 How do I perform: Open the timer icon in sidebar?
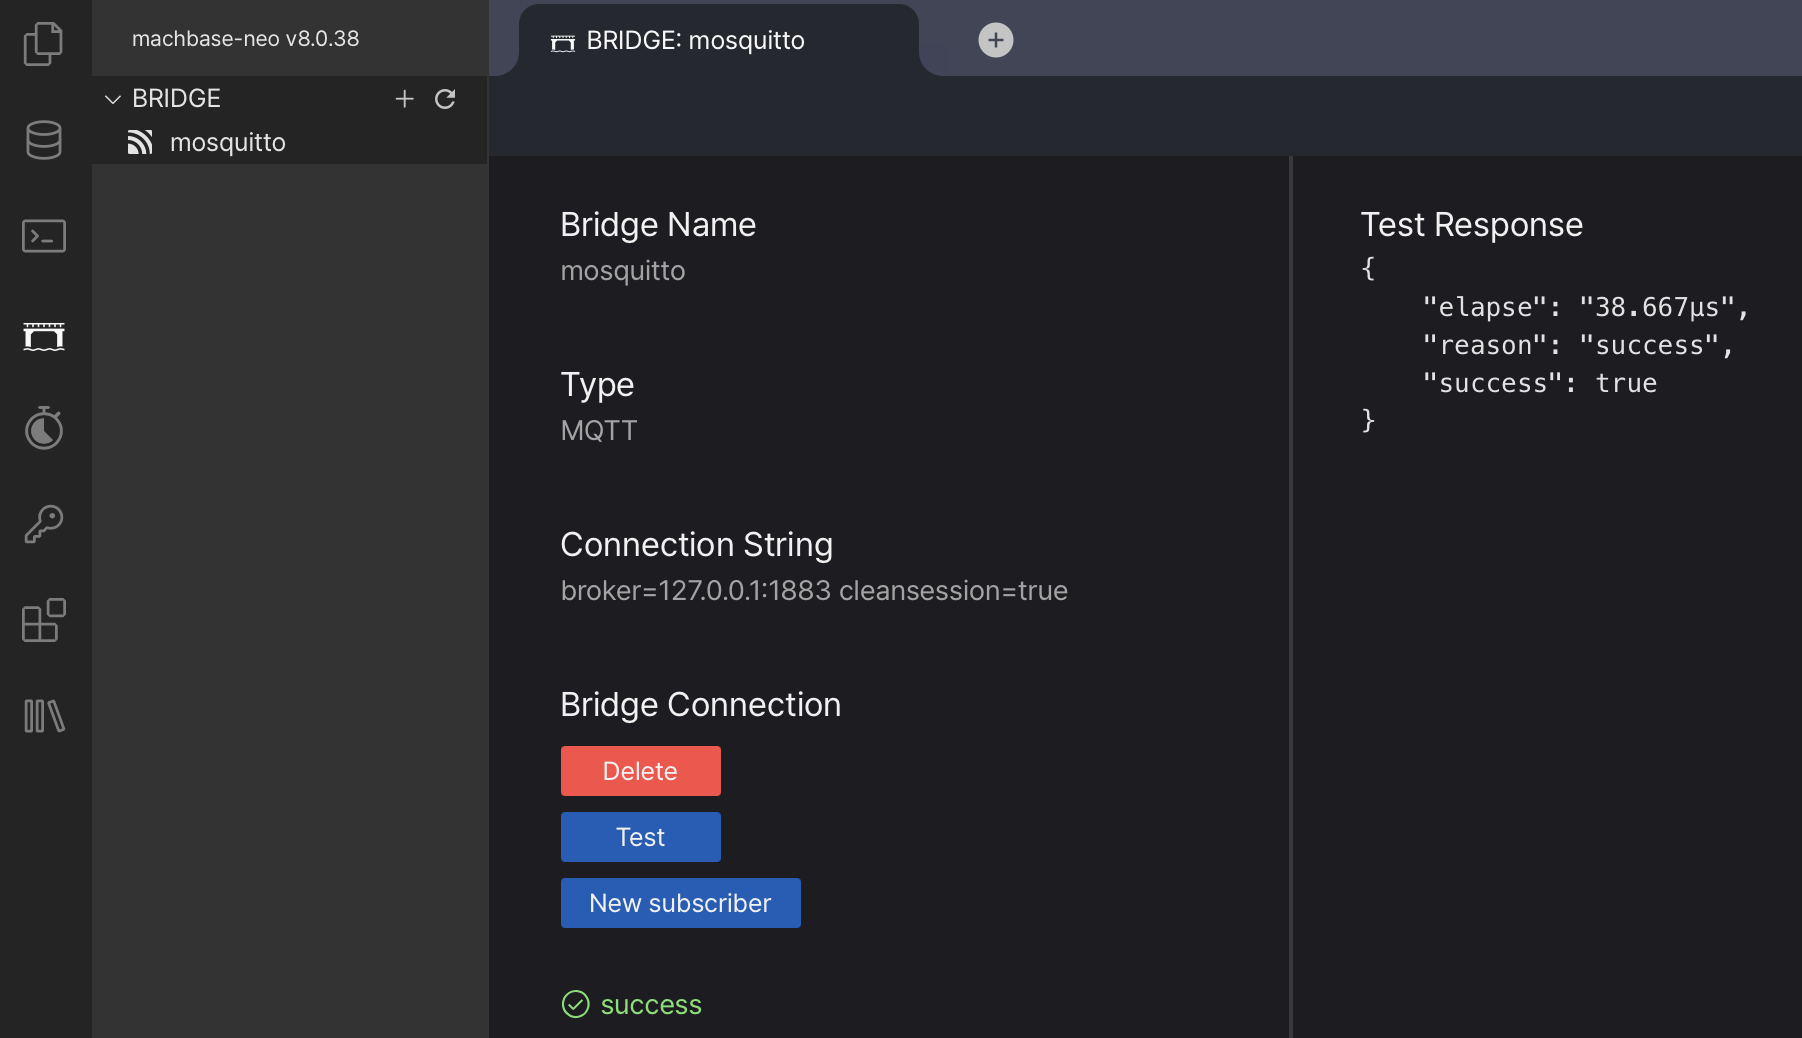[x=43, y=428]
